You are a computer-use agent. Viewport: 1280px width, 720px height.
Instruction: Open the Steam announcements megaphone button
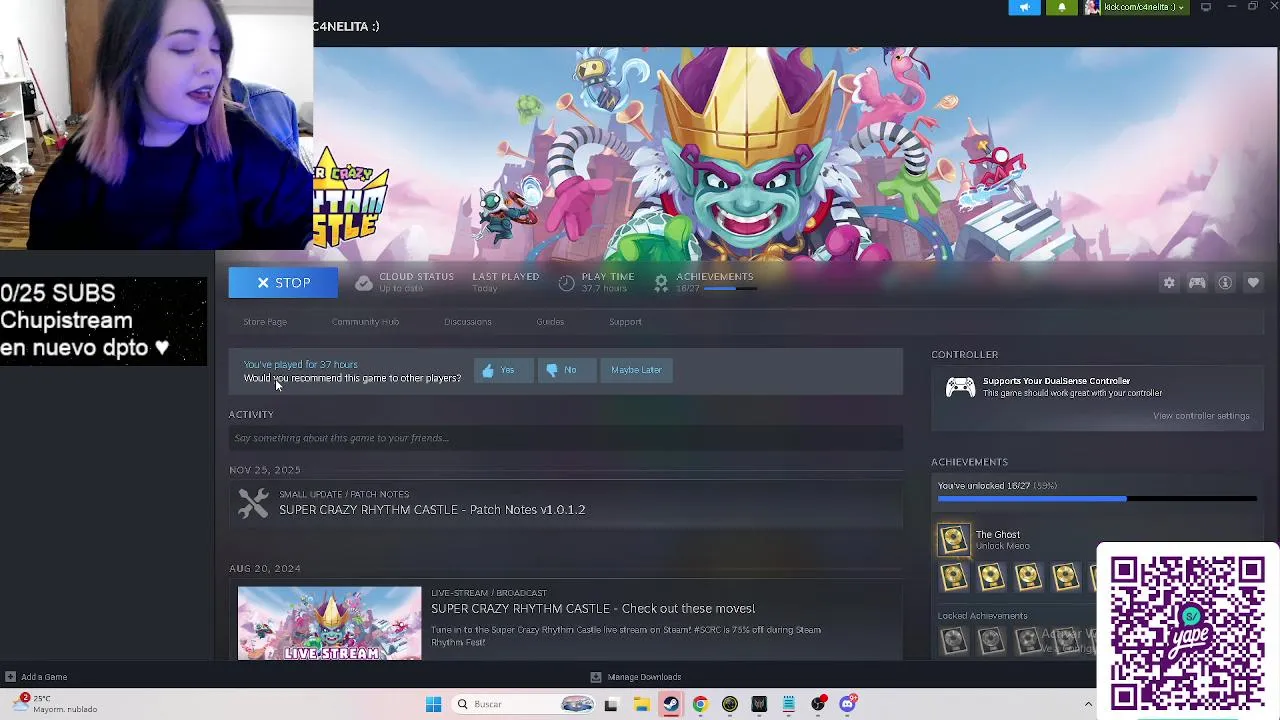pos(1025,7)
